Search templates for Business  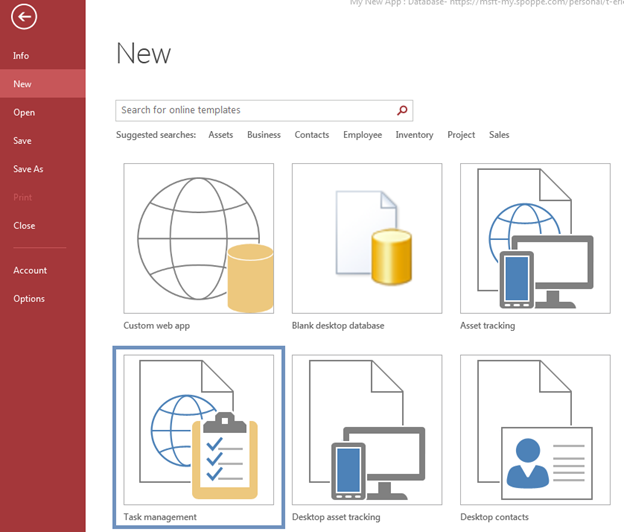click(264, 135)
